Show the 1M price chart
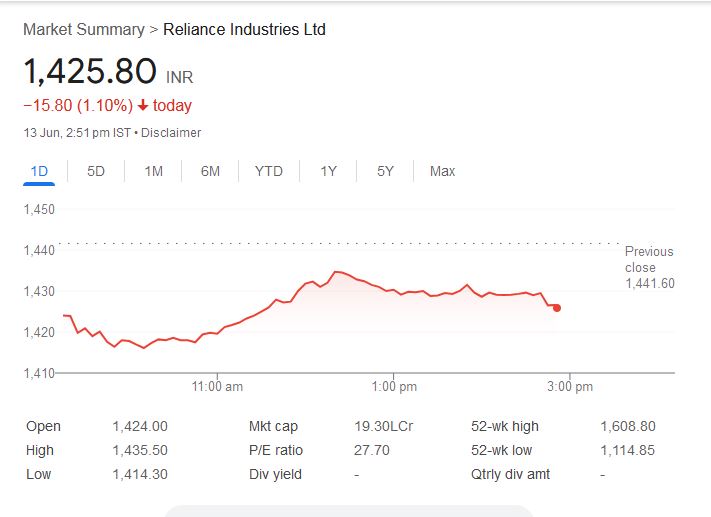The height and width of the screenshot is (517, 711). (x=153, y=171)
